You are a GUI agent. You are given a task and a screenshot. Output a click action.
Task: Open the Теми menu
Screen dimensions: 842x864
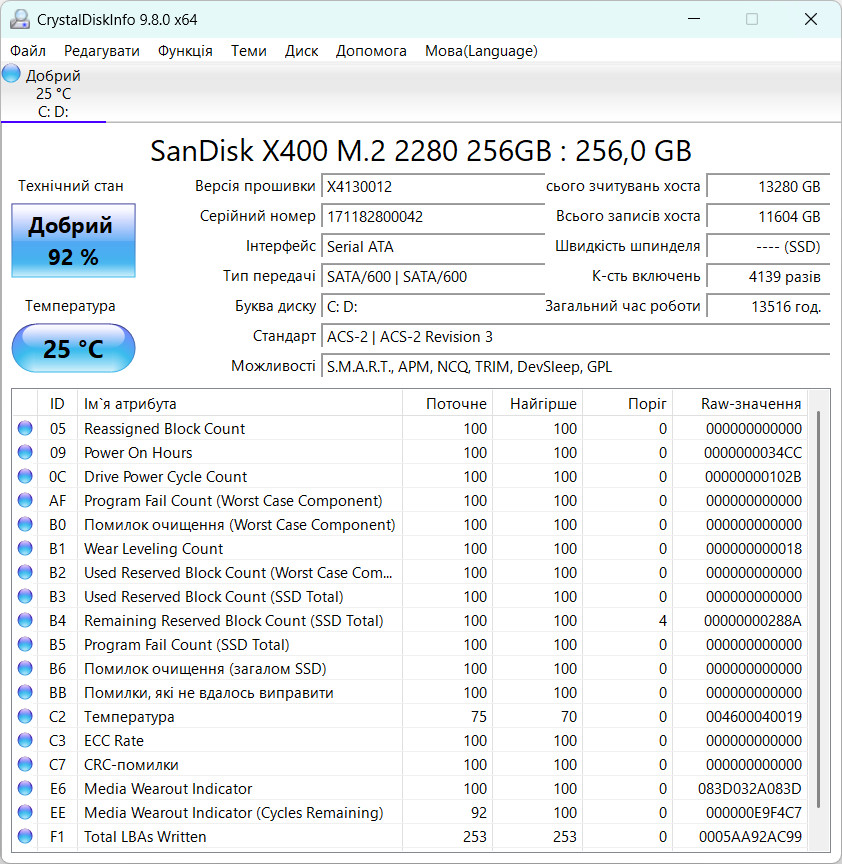coord(249,51)
